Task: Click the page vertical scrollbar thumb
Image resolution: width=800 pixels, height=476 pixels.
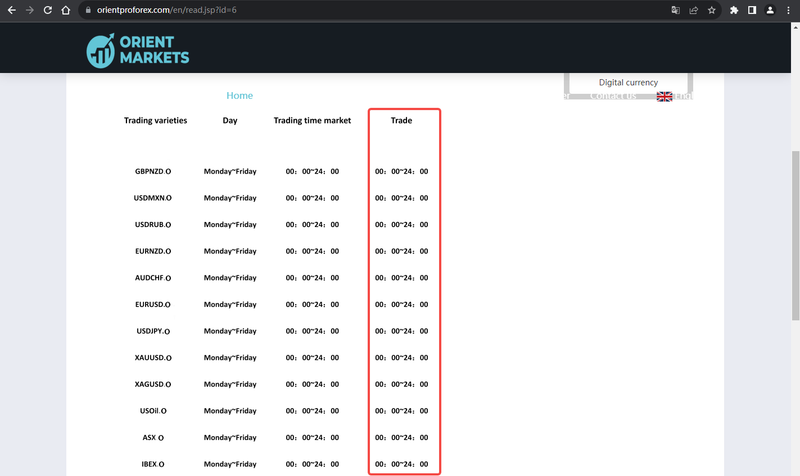Action: 795,236
